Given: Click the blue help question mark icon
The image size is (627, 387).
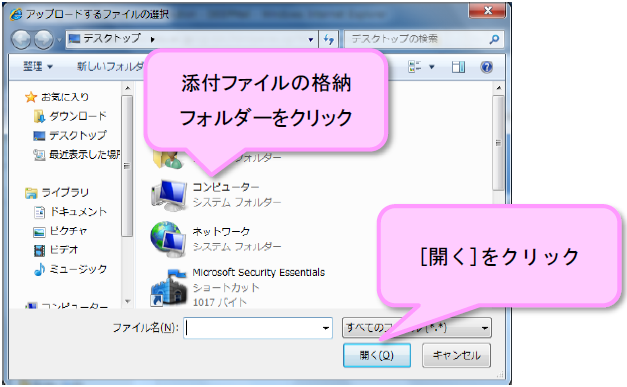Looking at the screenshot, I should click(x=486, y=67).
